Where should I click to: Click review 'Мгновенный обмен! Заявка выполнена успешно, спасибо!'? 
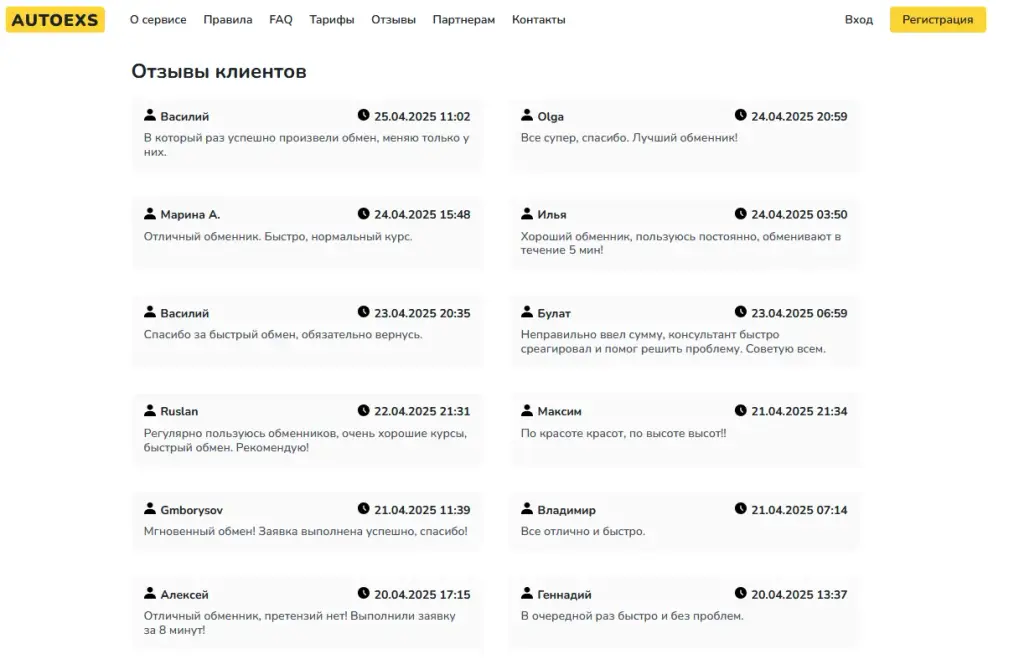306,532
